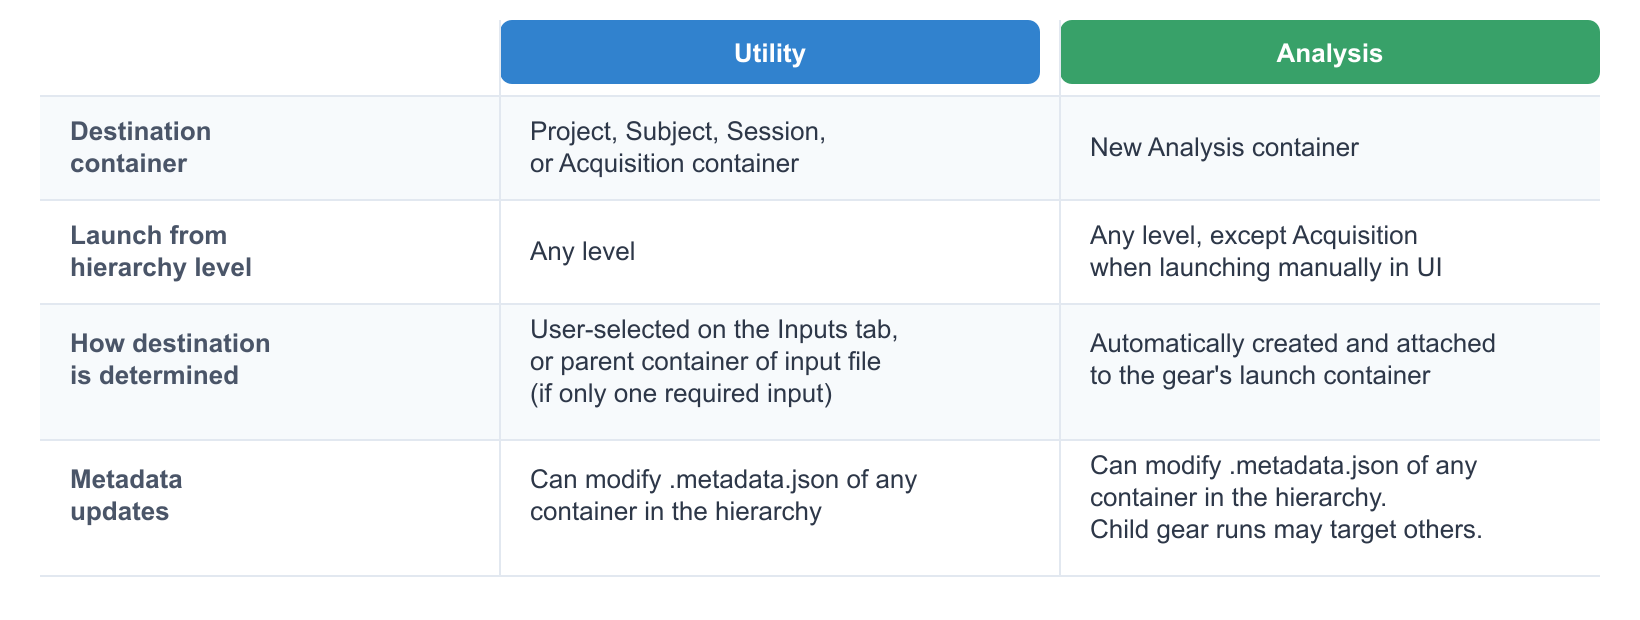Click 'to the gear's launch container' line
Screen dimensions: 1640x620
(x=1259, y=375)
